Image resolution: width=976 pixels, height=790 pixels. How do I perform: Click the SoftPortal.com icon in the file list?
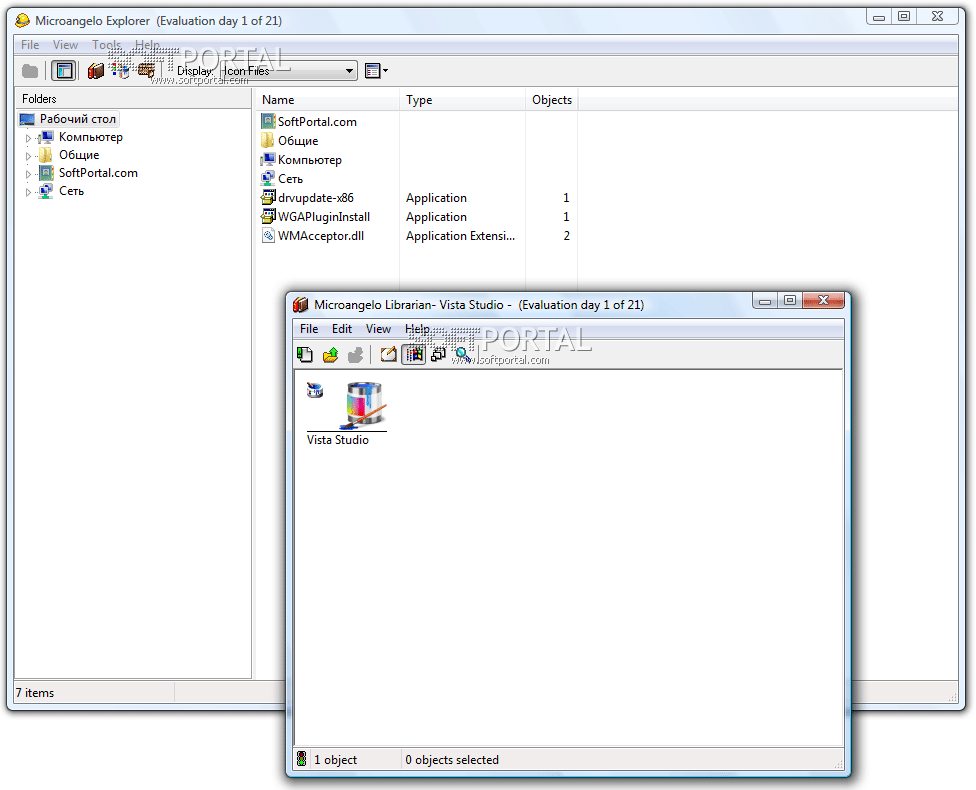click(x=268, y=122)
